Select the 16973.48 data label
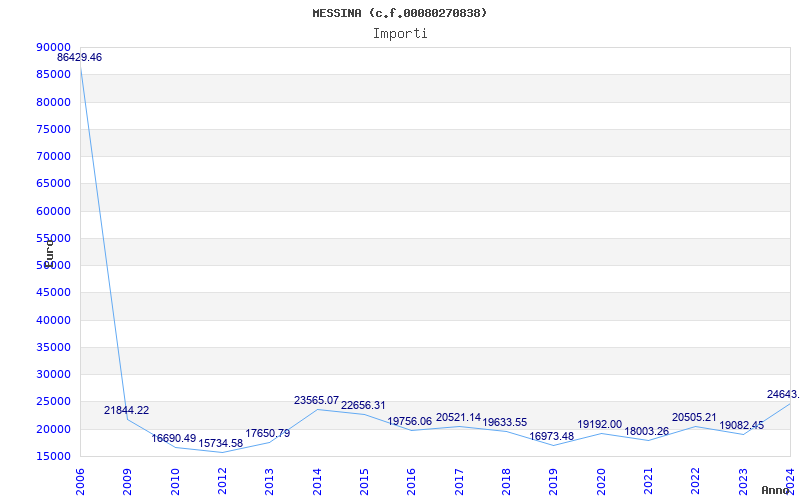This screenshot has width=800, height=500. click(x=552, y=437)
